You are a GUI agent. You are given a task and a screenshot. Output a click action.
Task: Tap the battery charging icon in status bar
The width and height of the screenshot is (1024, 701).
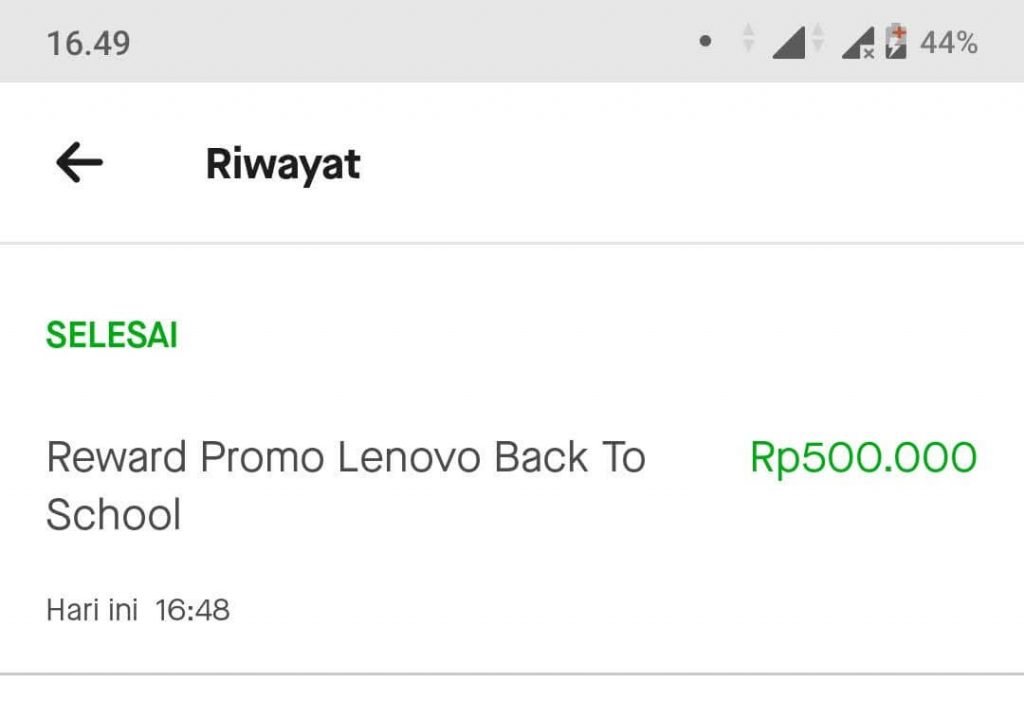coord(896,41)
